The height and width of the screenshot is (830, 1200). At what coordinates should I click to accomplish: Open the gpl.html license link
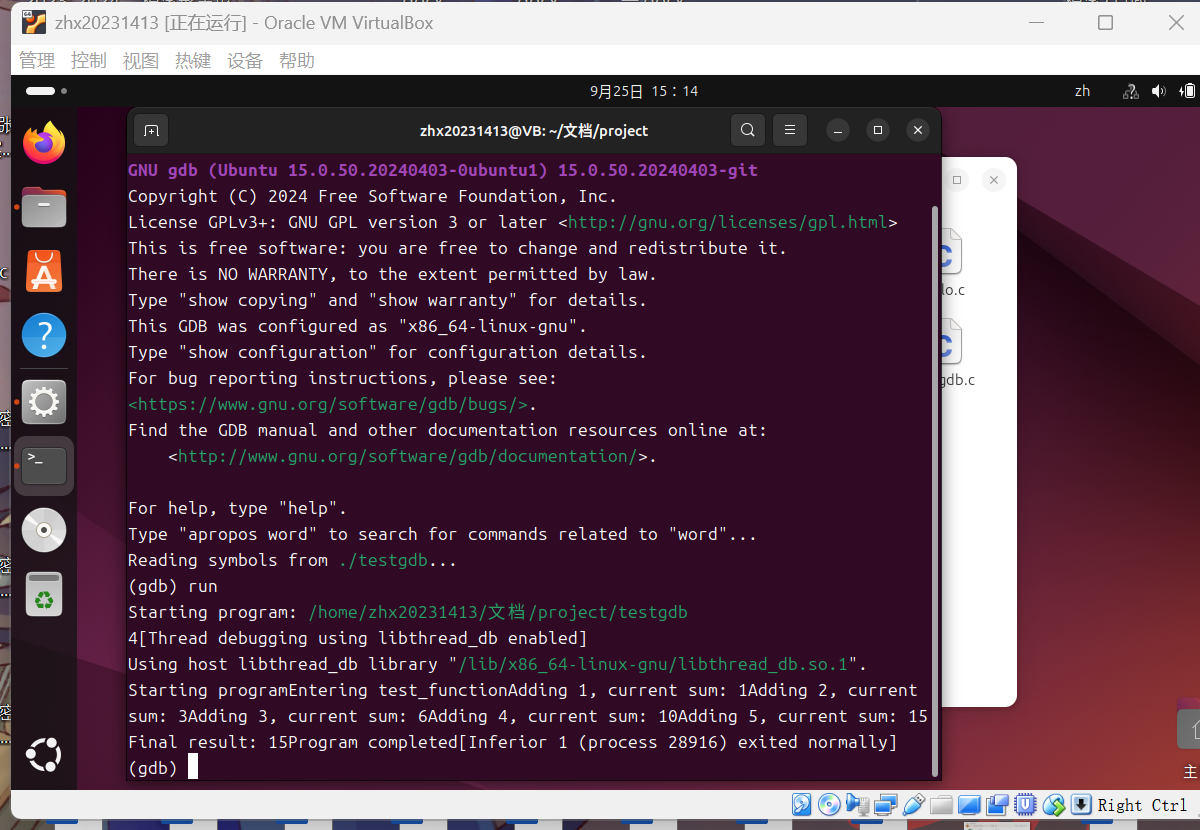coord(728,222)
